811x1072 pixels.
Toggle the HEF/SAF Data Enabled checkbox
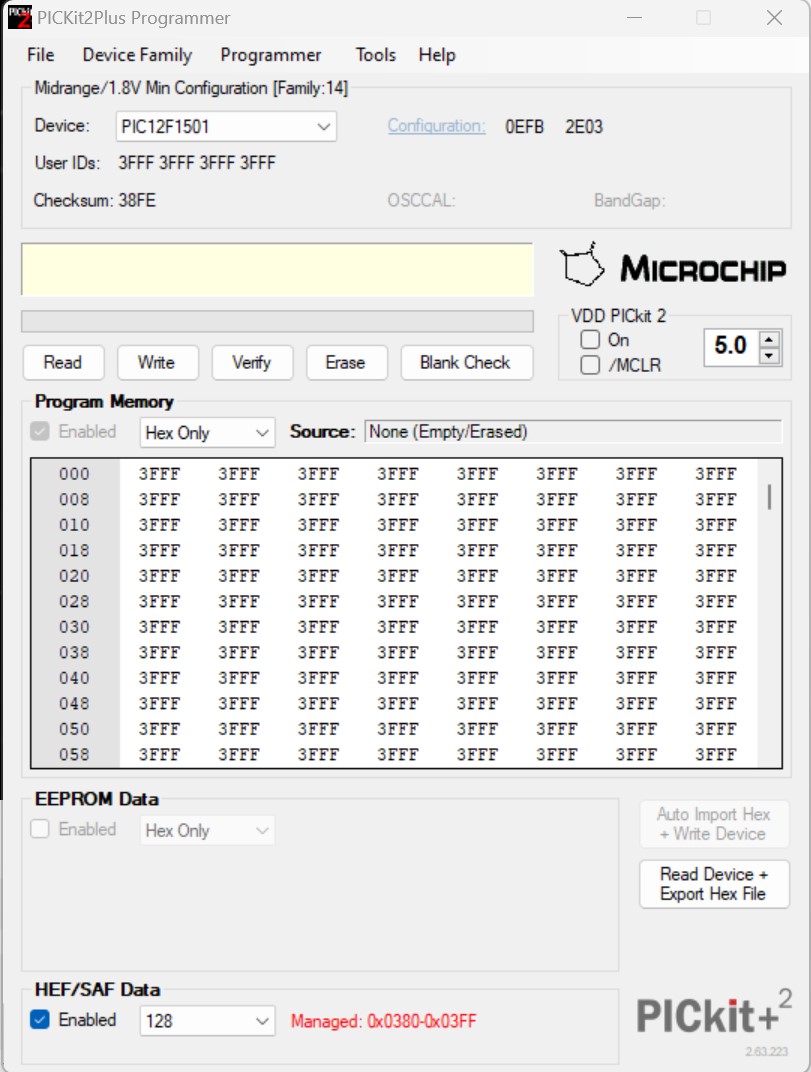[x=40, y=1020]
